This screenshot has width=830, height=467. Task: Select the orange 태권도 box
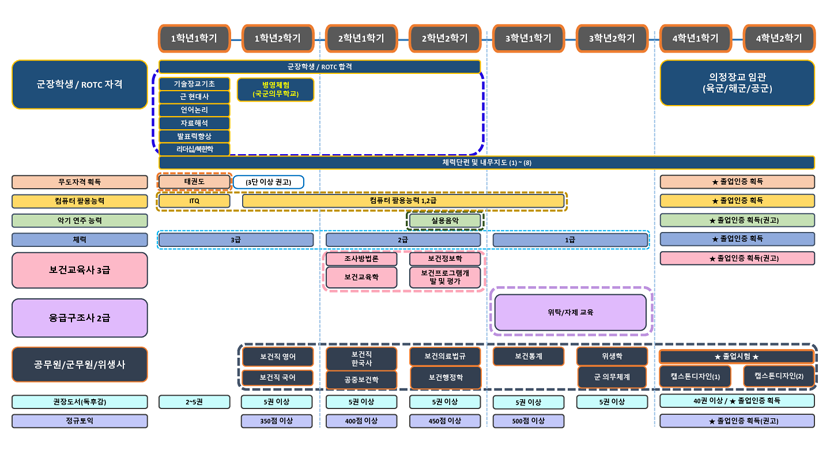(x=194, y=182)
